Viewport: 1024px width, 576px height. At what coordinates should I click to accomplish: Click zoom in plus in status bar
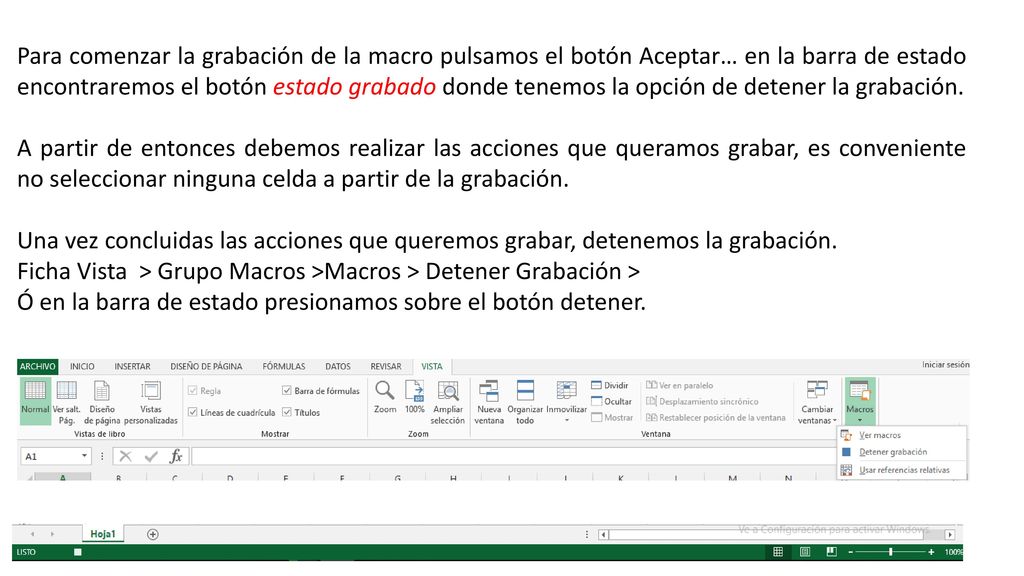tap(931, 552)
